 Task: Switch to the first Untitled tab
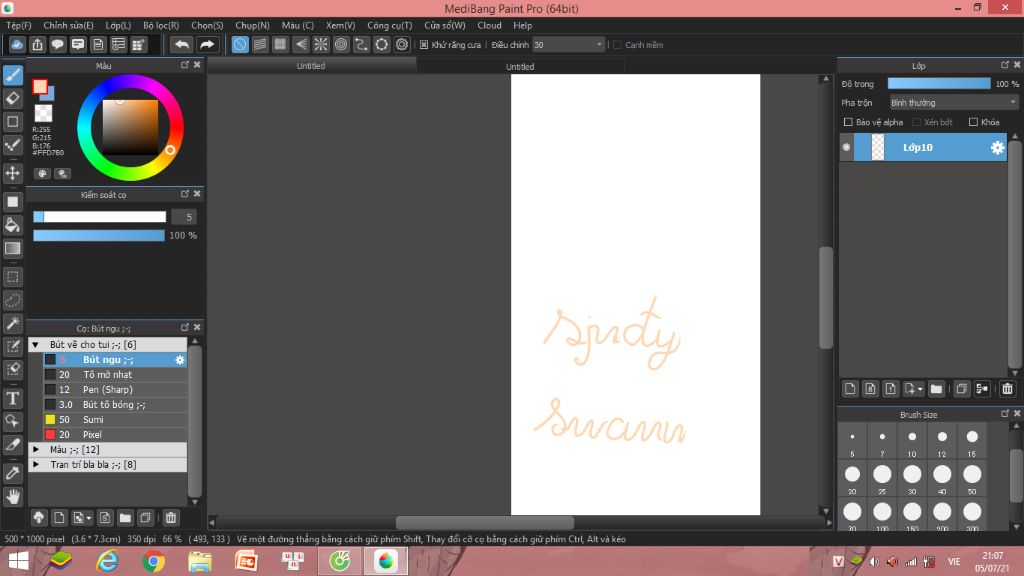tap(311, 66)
